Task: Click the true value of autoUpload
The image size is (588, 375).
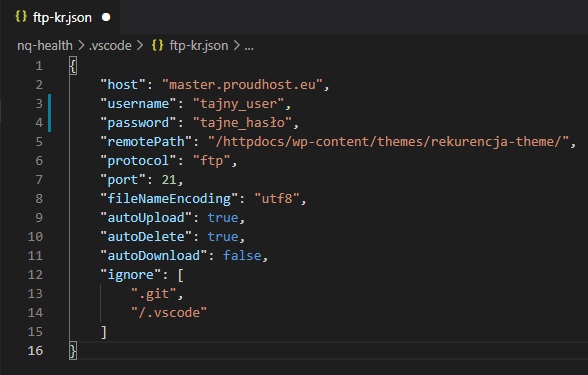Action: [223, 218]
